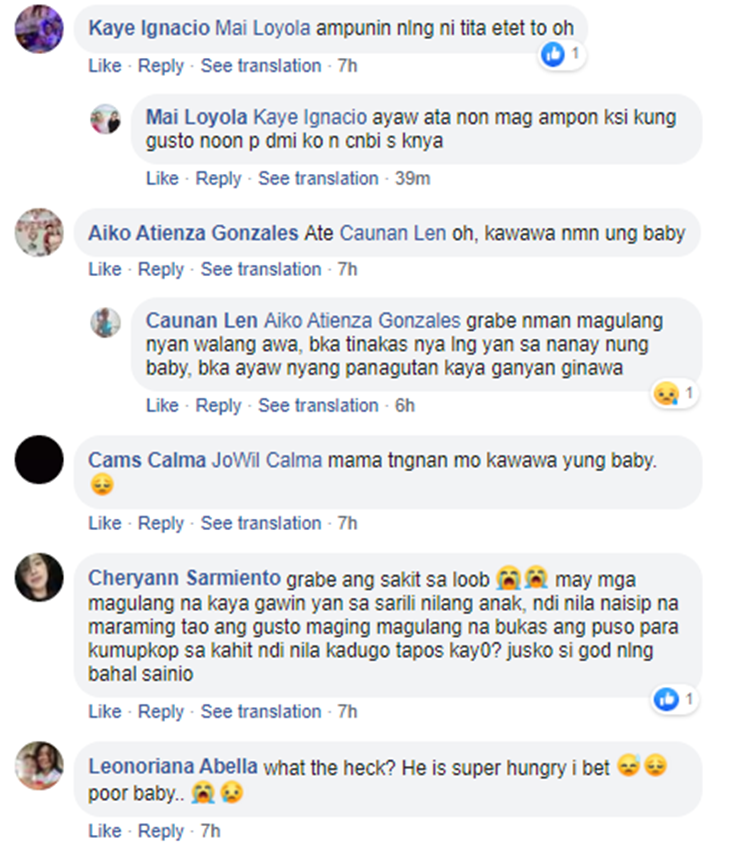Open Cheryann Sarmiento's profile photo
750x846 pixels.
(x=39, y=577)
